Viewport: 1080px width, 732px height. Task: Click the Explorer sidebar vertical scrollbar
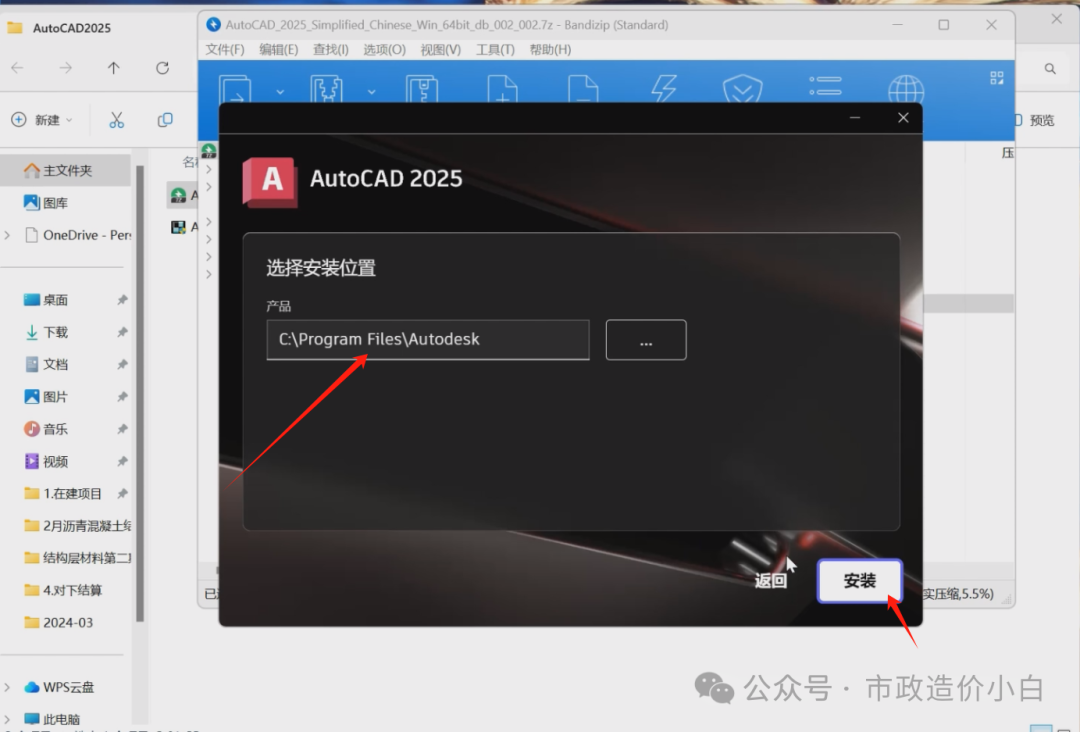[140, 393]
